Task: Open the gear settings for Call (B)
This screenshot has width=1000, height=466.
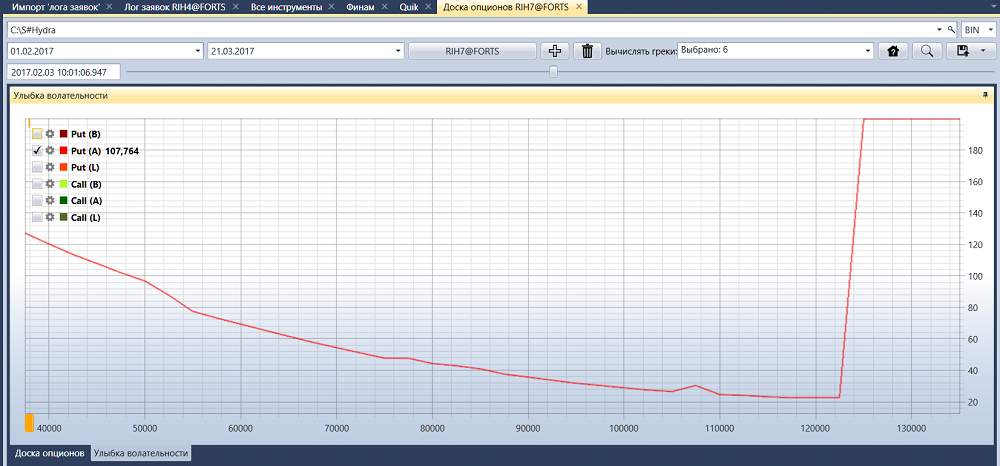Action: 50,184
